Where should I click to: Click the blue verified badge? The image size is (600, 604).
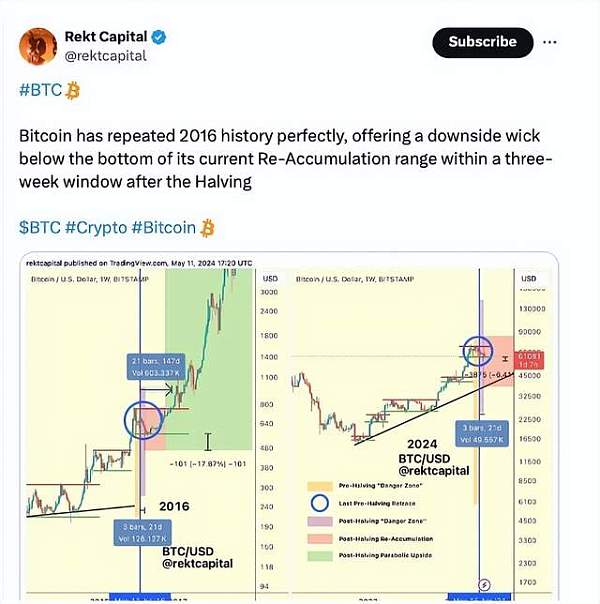158,38
